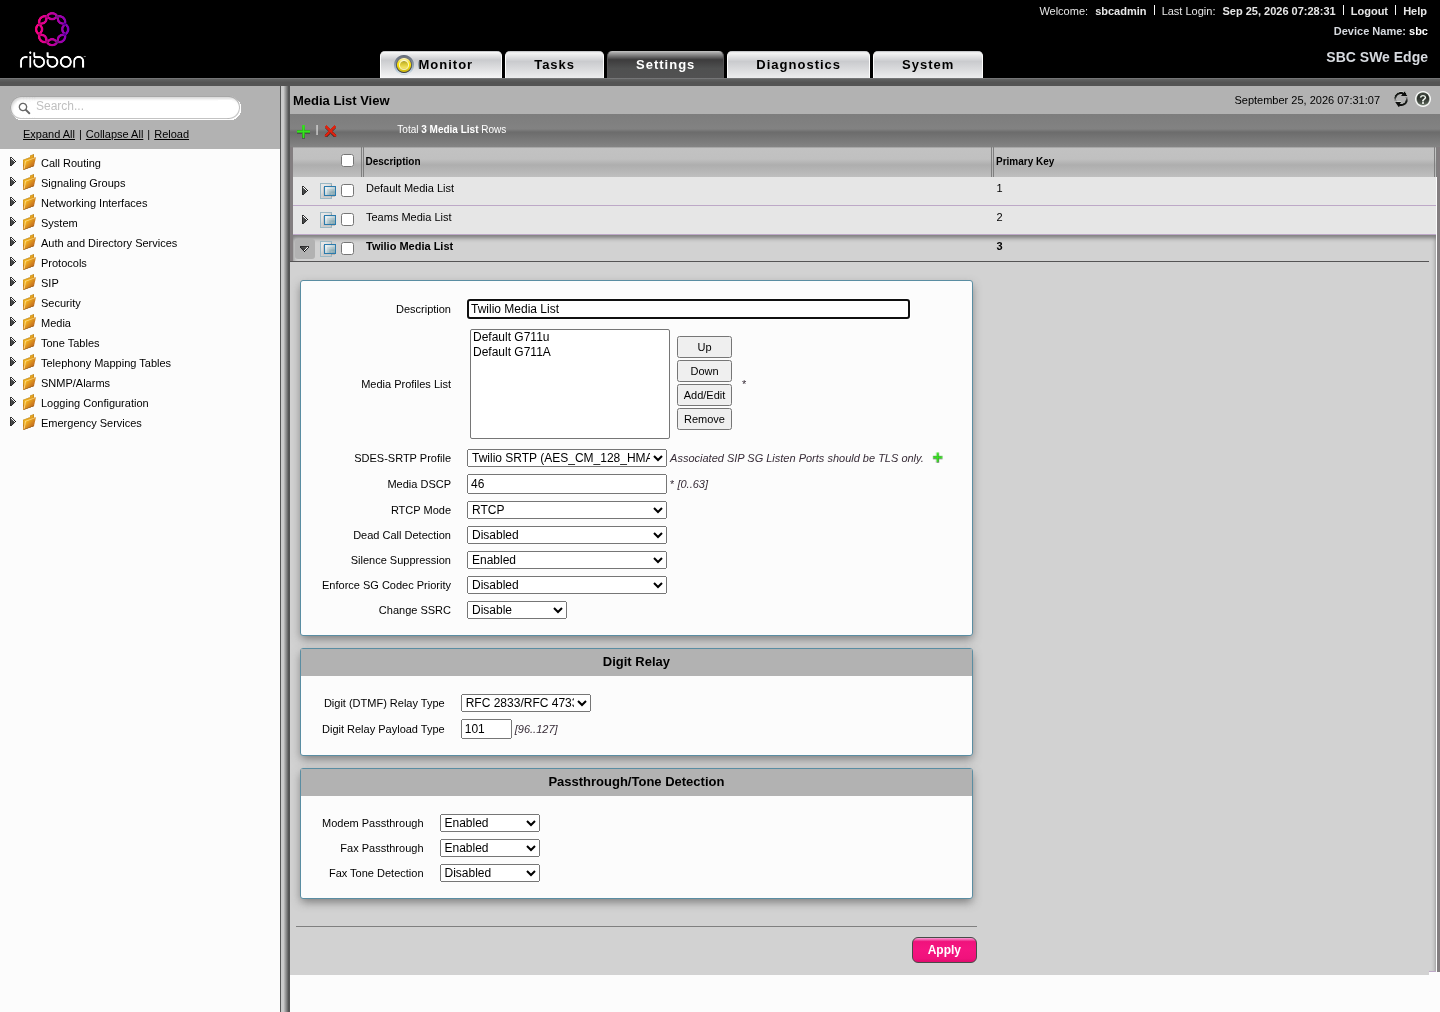Image resolution: width=1440 pixels, height=1012 pixels.
Task: Click the Reload link
Action: [x=171, y=134]
